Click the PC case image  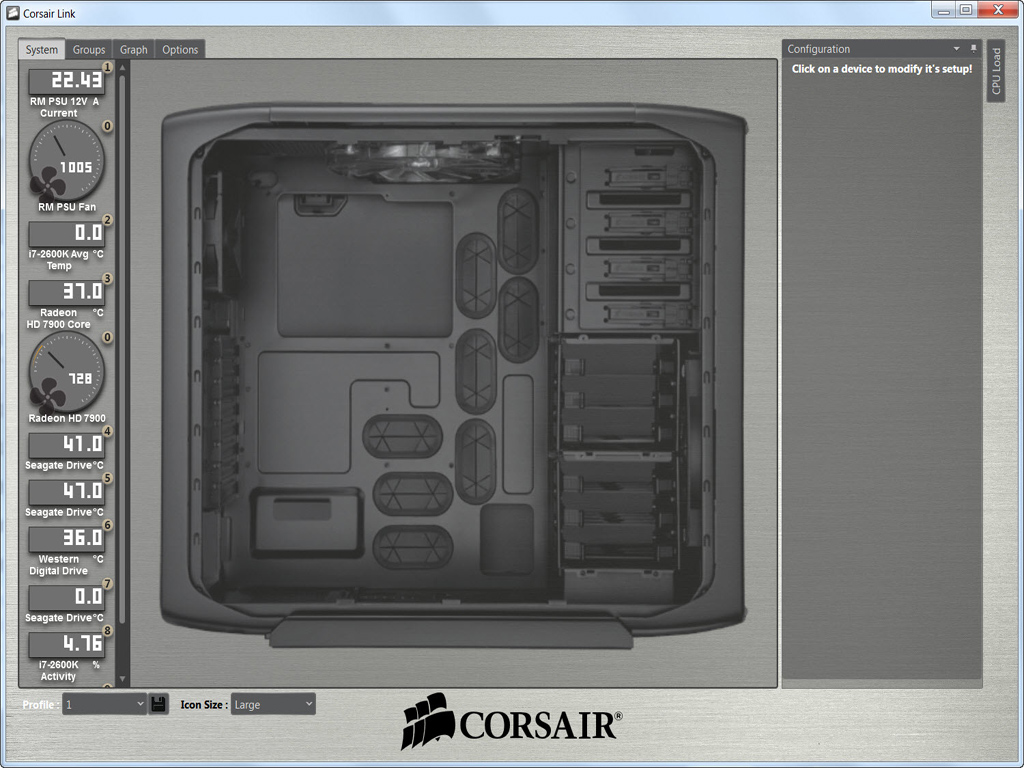tap(454, 376)
